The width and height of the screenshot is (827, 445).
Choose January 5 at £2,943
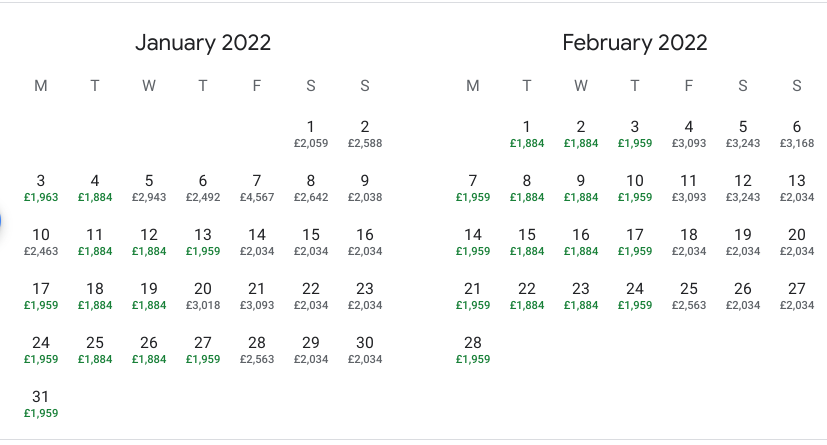pyautogui.click(x=149, y=187)
